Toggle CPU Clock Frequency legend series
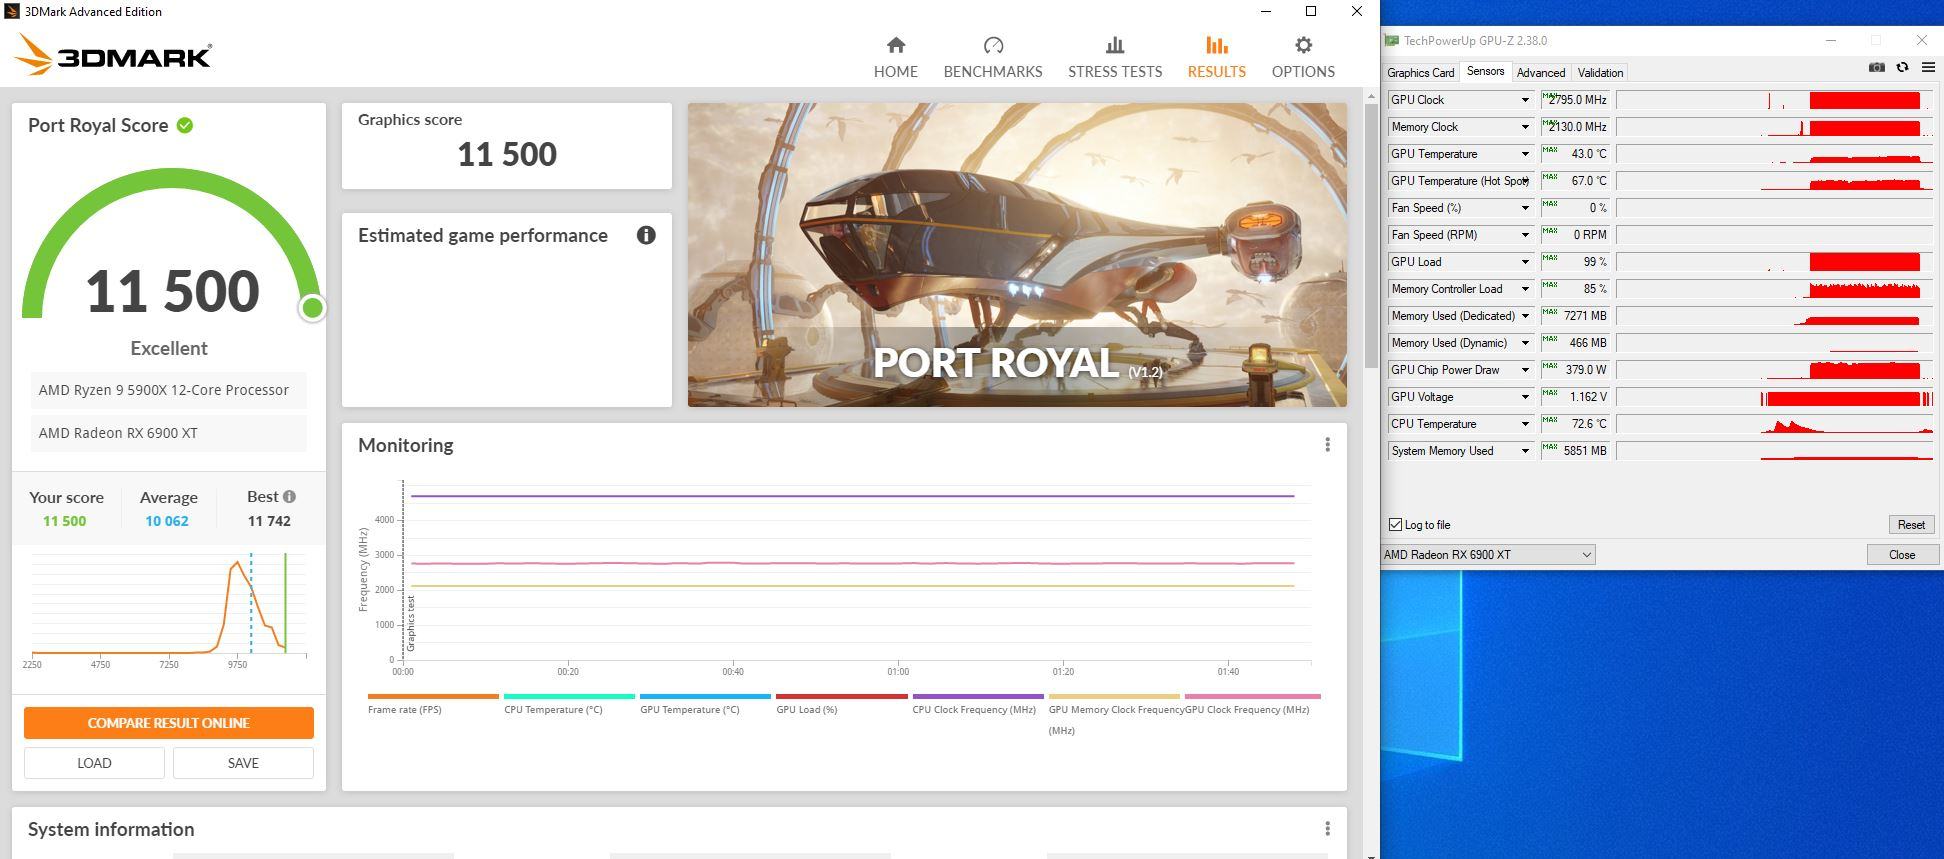This screenshot has width=1944, height=859. click(978, 704)
